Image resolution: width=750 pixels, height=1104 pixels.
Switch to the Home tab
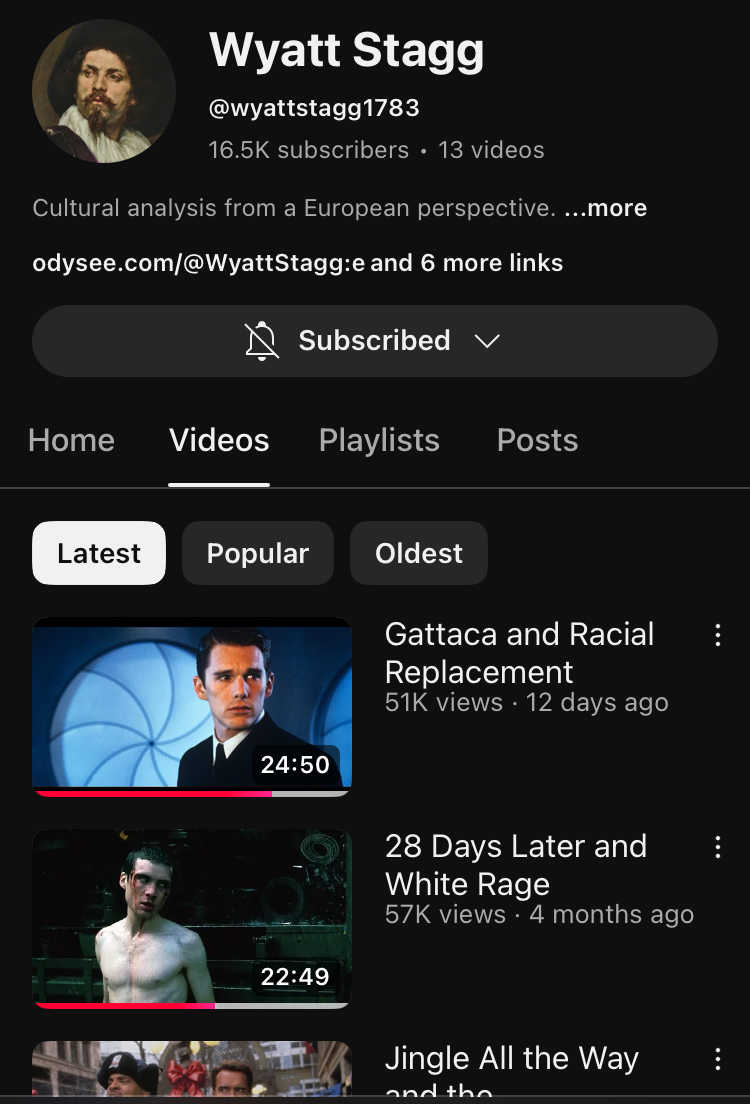tap(71, 441)
